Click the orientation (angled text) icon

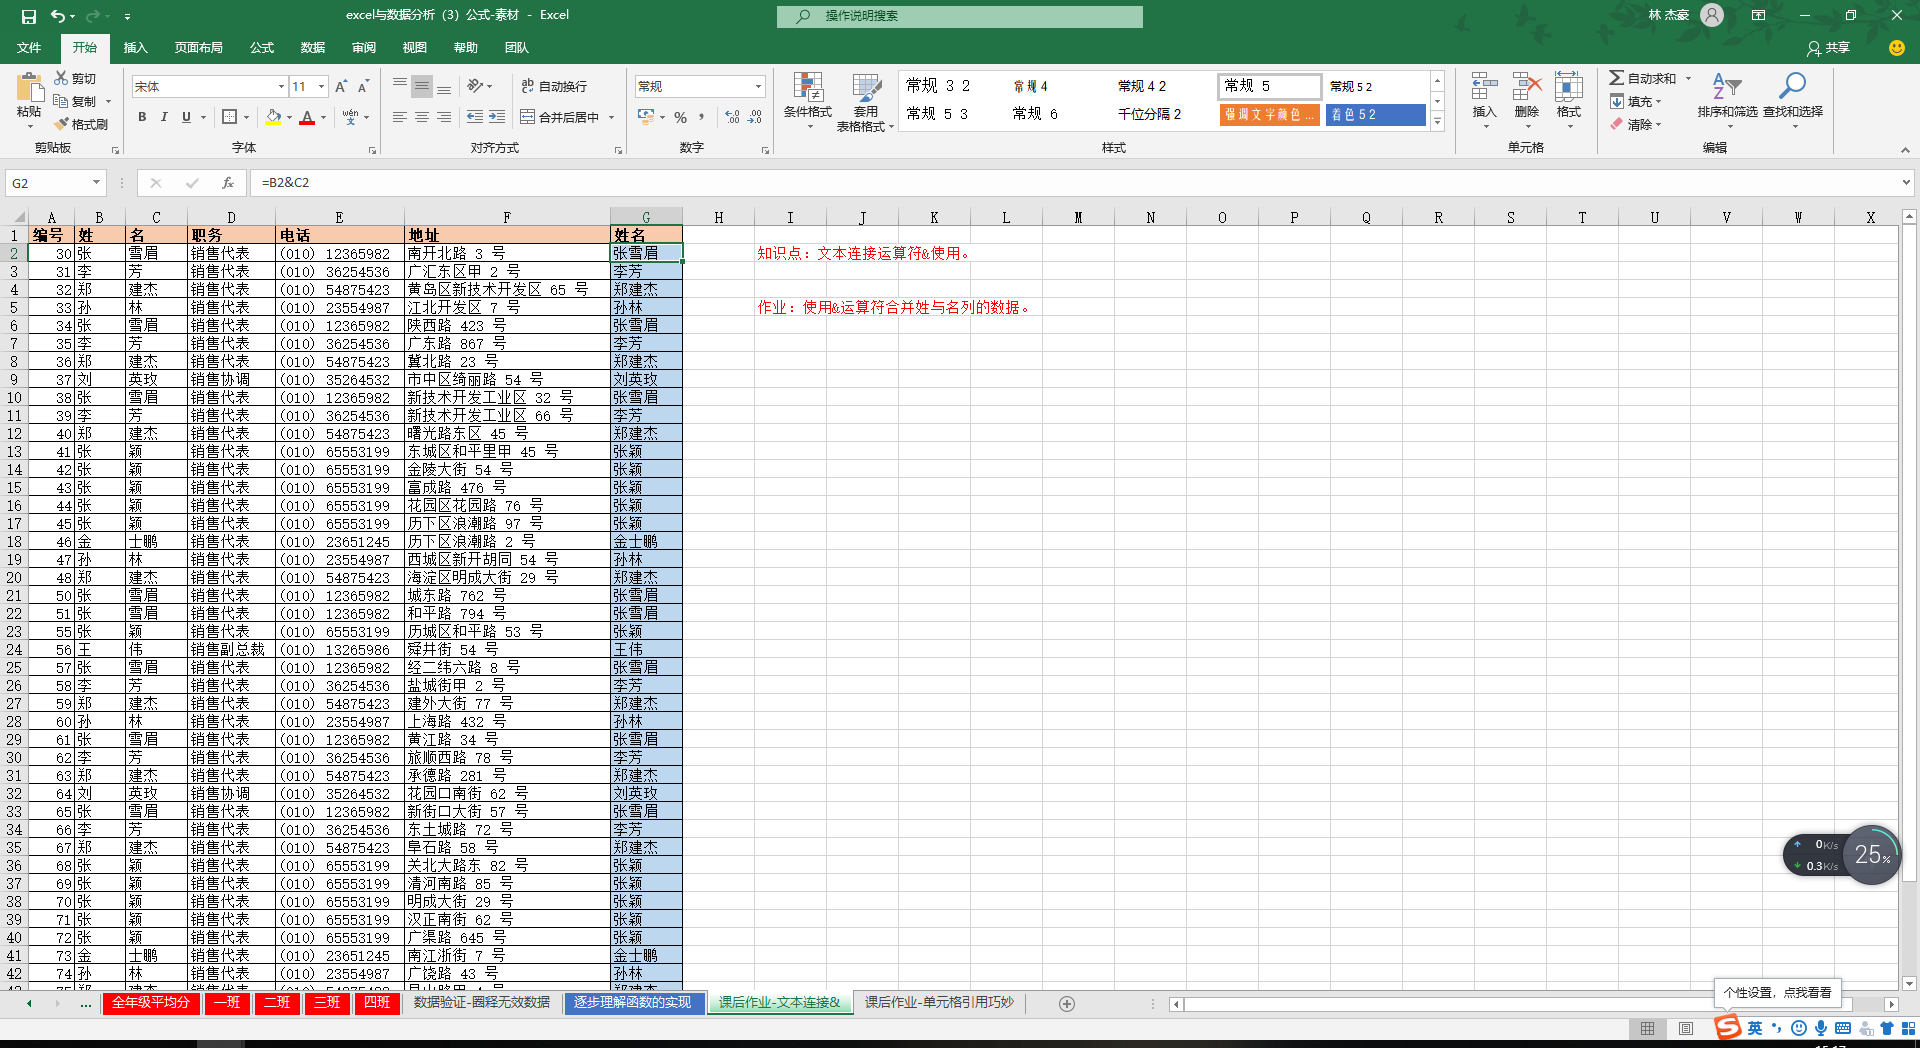(477, 86)
